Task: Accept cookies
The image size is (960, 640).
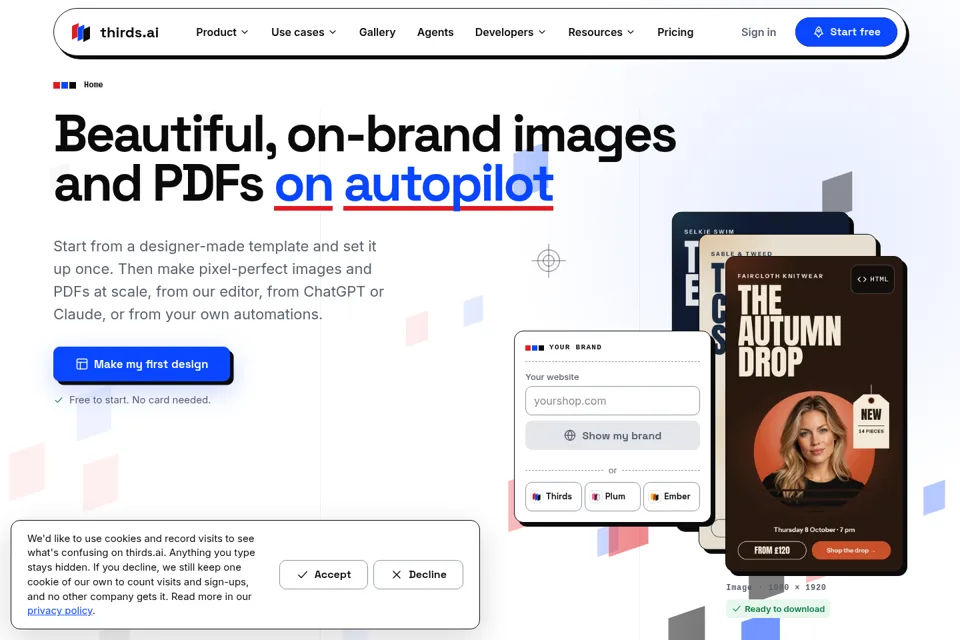Action: [323, 574]
